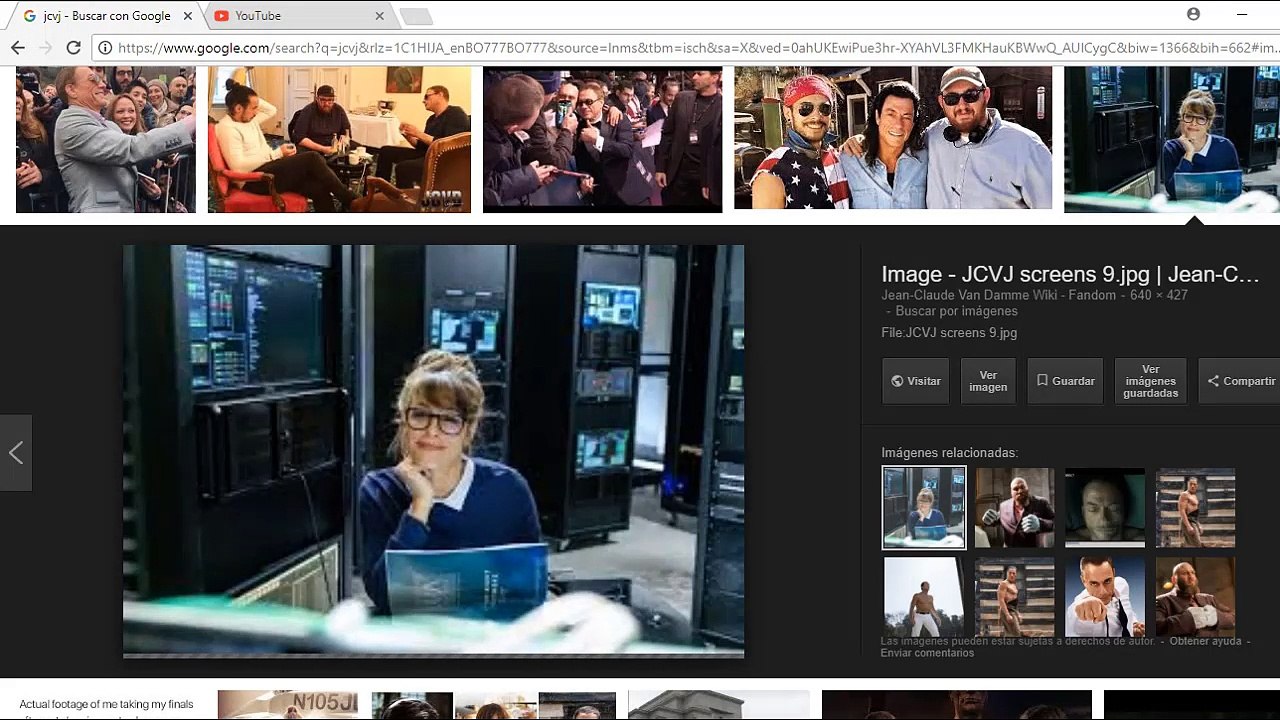Minimize the Chrome window
The height and width of the screenshot is (720, 1280).
[1242, 15]
